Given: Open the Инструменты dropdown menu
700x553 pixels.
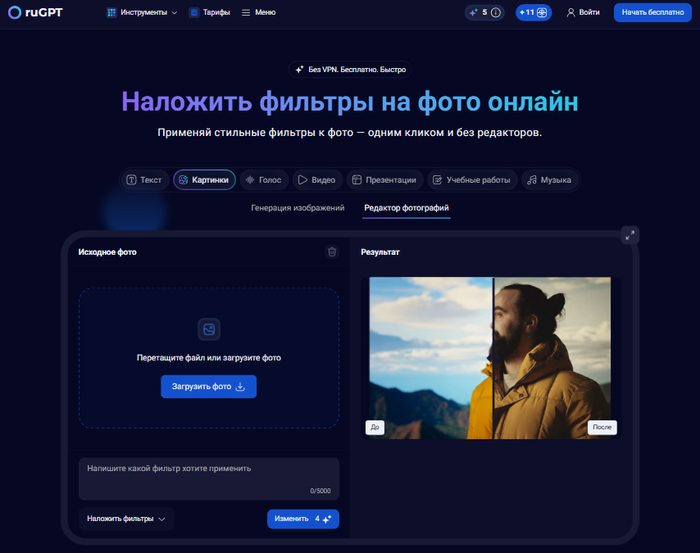Looking at the screenshot, I should pyautogui.click(x=142, y=13).
